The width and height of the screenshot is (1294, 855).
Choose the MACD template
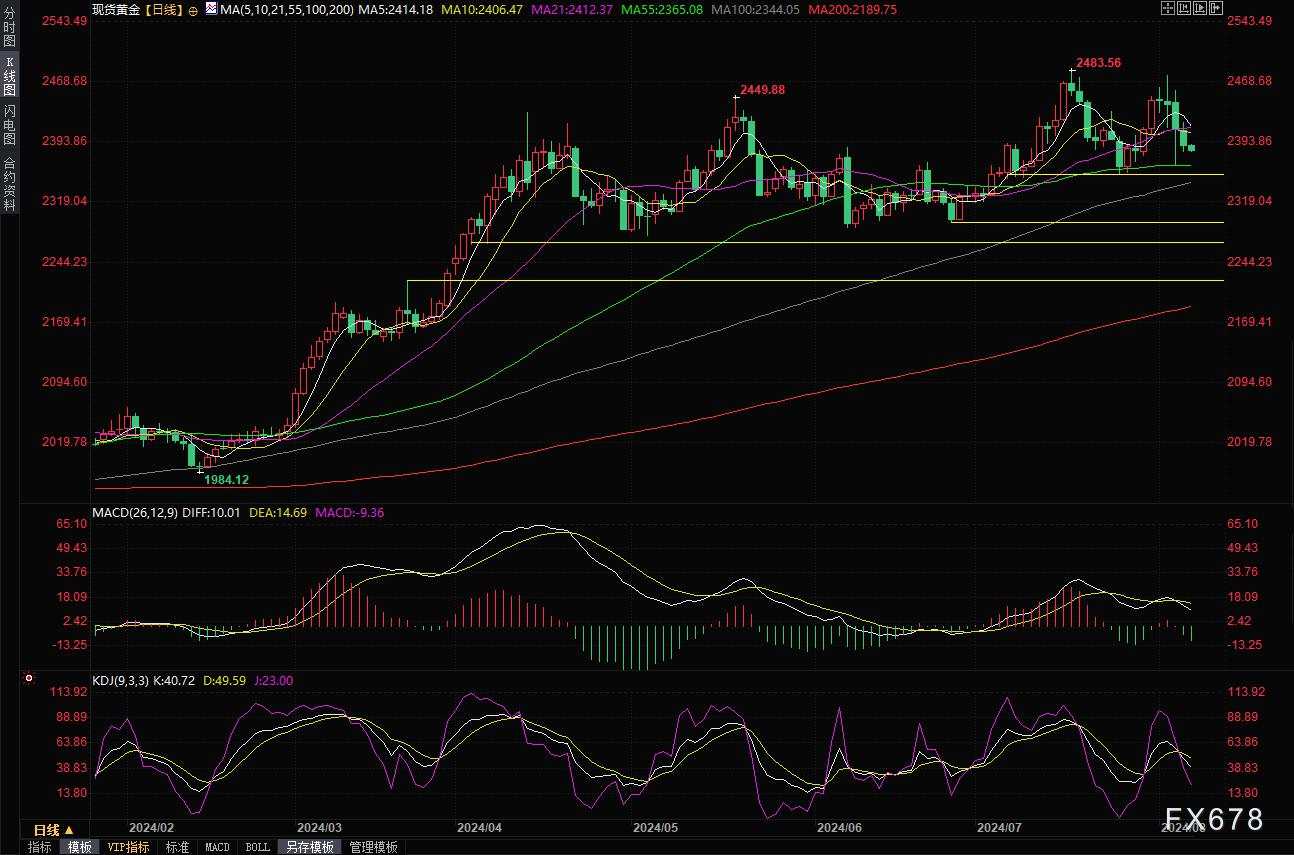coord(217,847)
